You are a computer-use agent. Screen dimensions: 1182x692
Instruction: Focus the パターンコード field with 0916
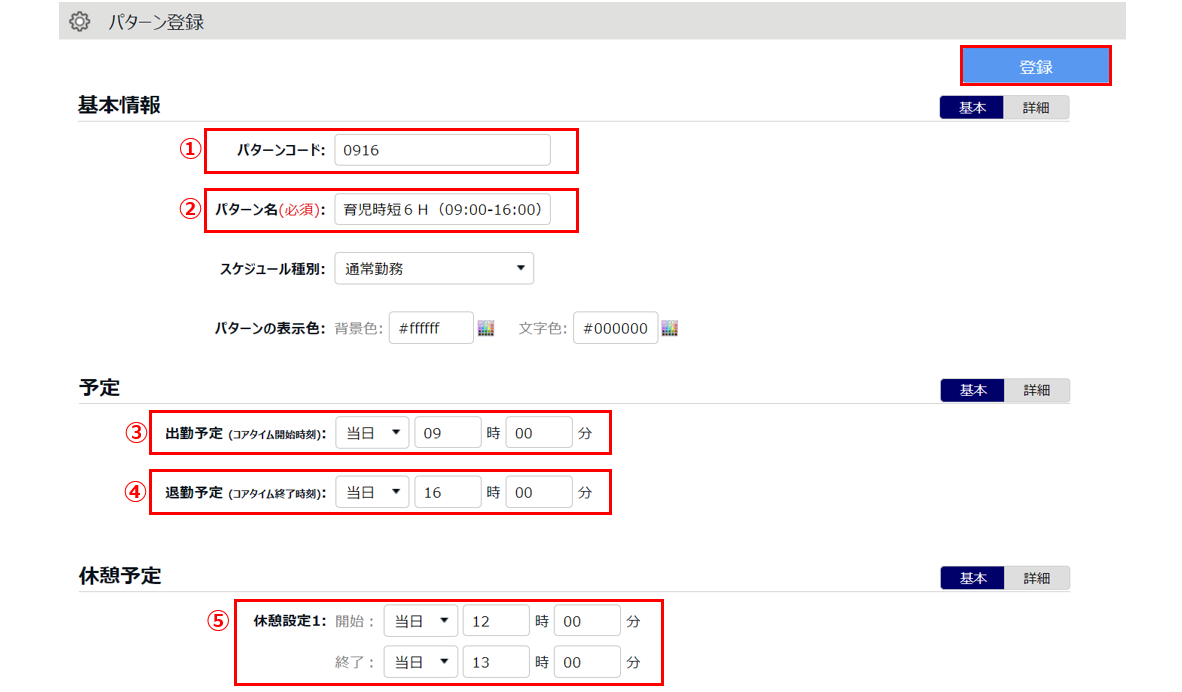point(442,150)
